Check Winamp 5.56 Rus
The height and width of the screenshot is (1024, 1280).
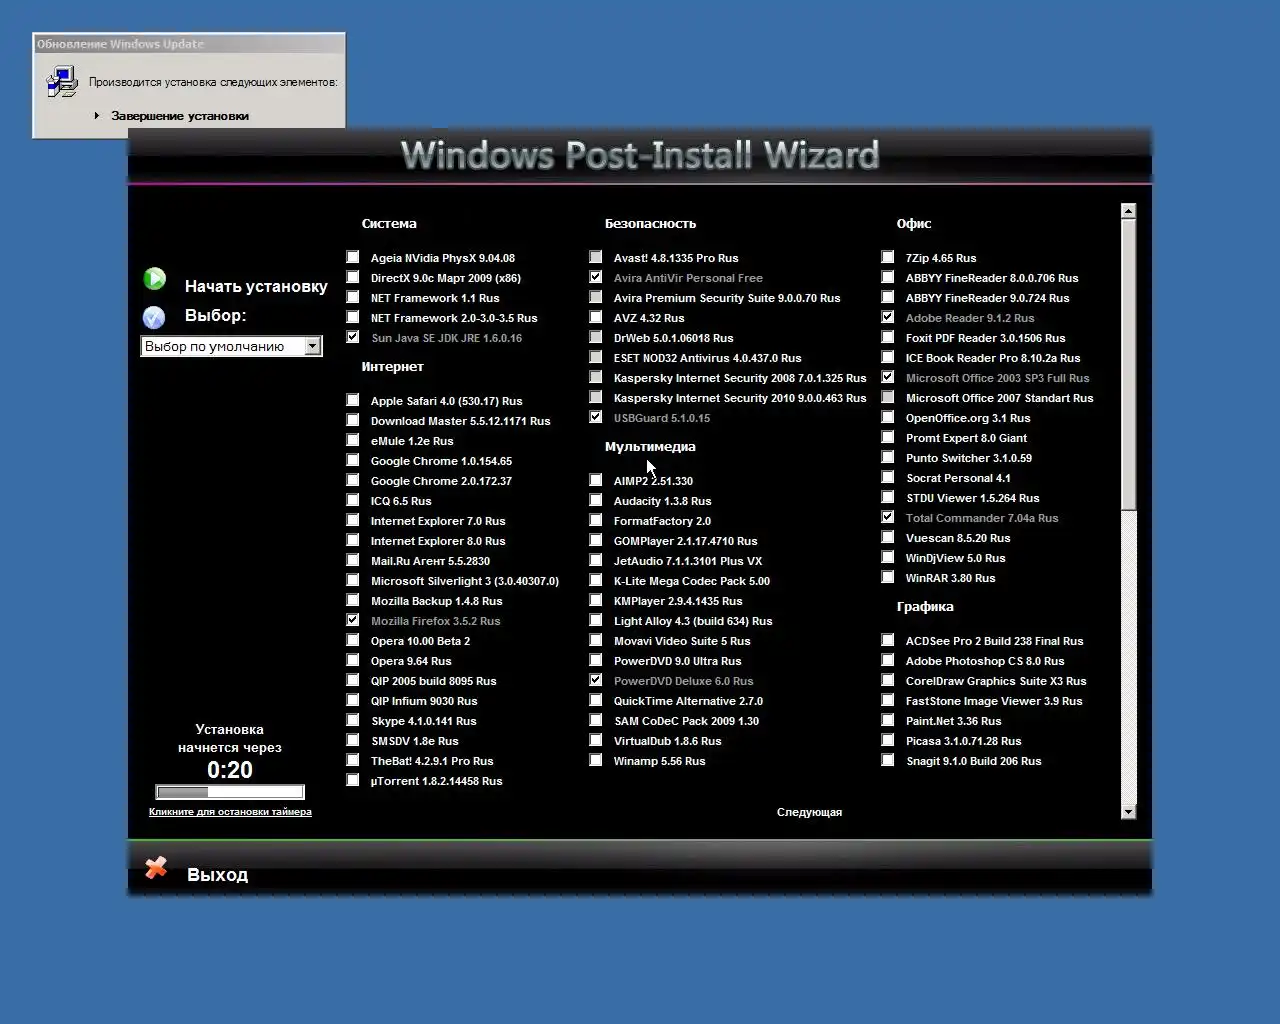[596, 760]
